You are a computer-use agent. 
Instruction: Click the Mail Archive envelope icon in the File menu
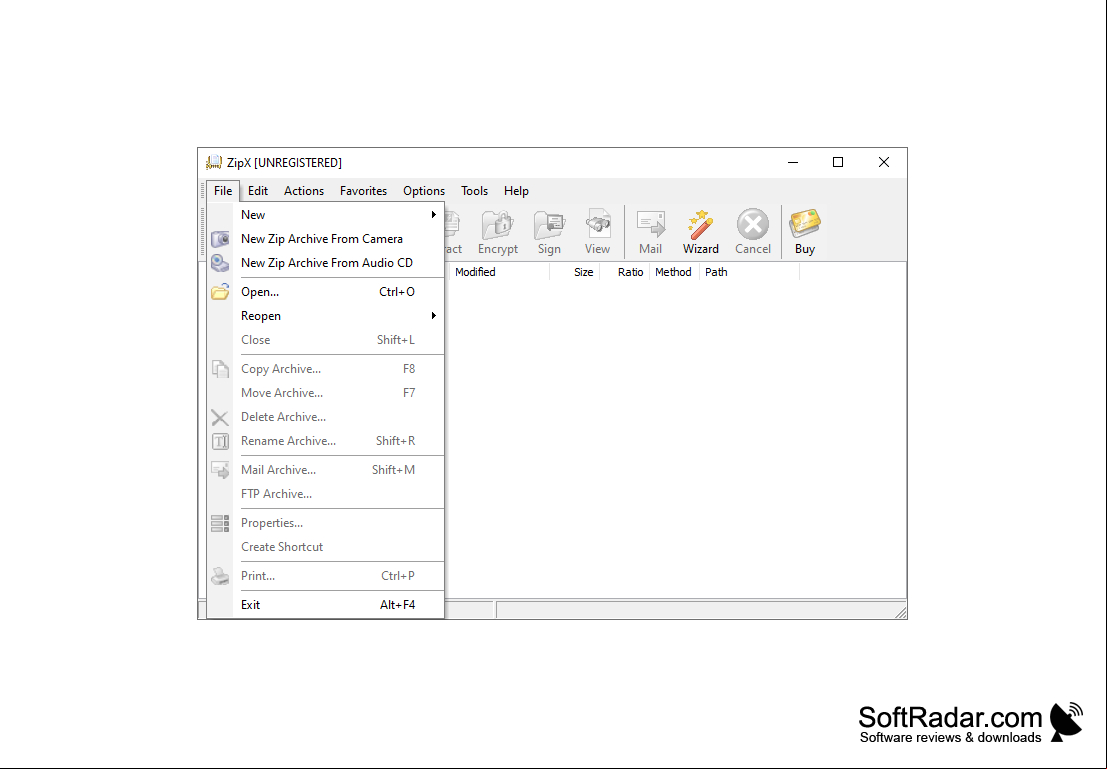point(220,470)
